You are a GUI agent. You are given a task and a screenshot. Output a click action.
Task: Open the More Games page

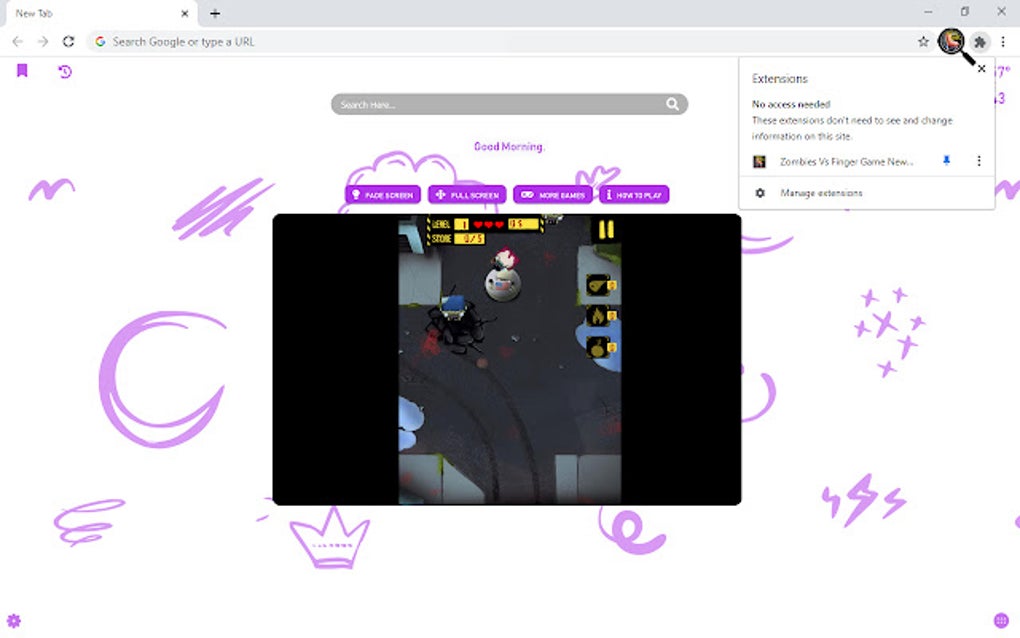tap(554, 194)
